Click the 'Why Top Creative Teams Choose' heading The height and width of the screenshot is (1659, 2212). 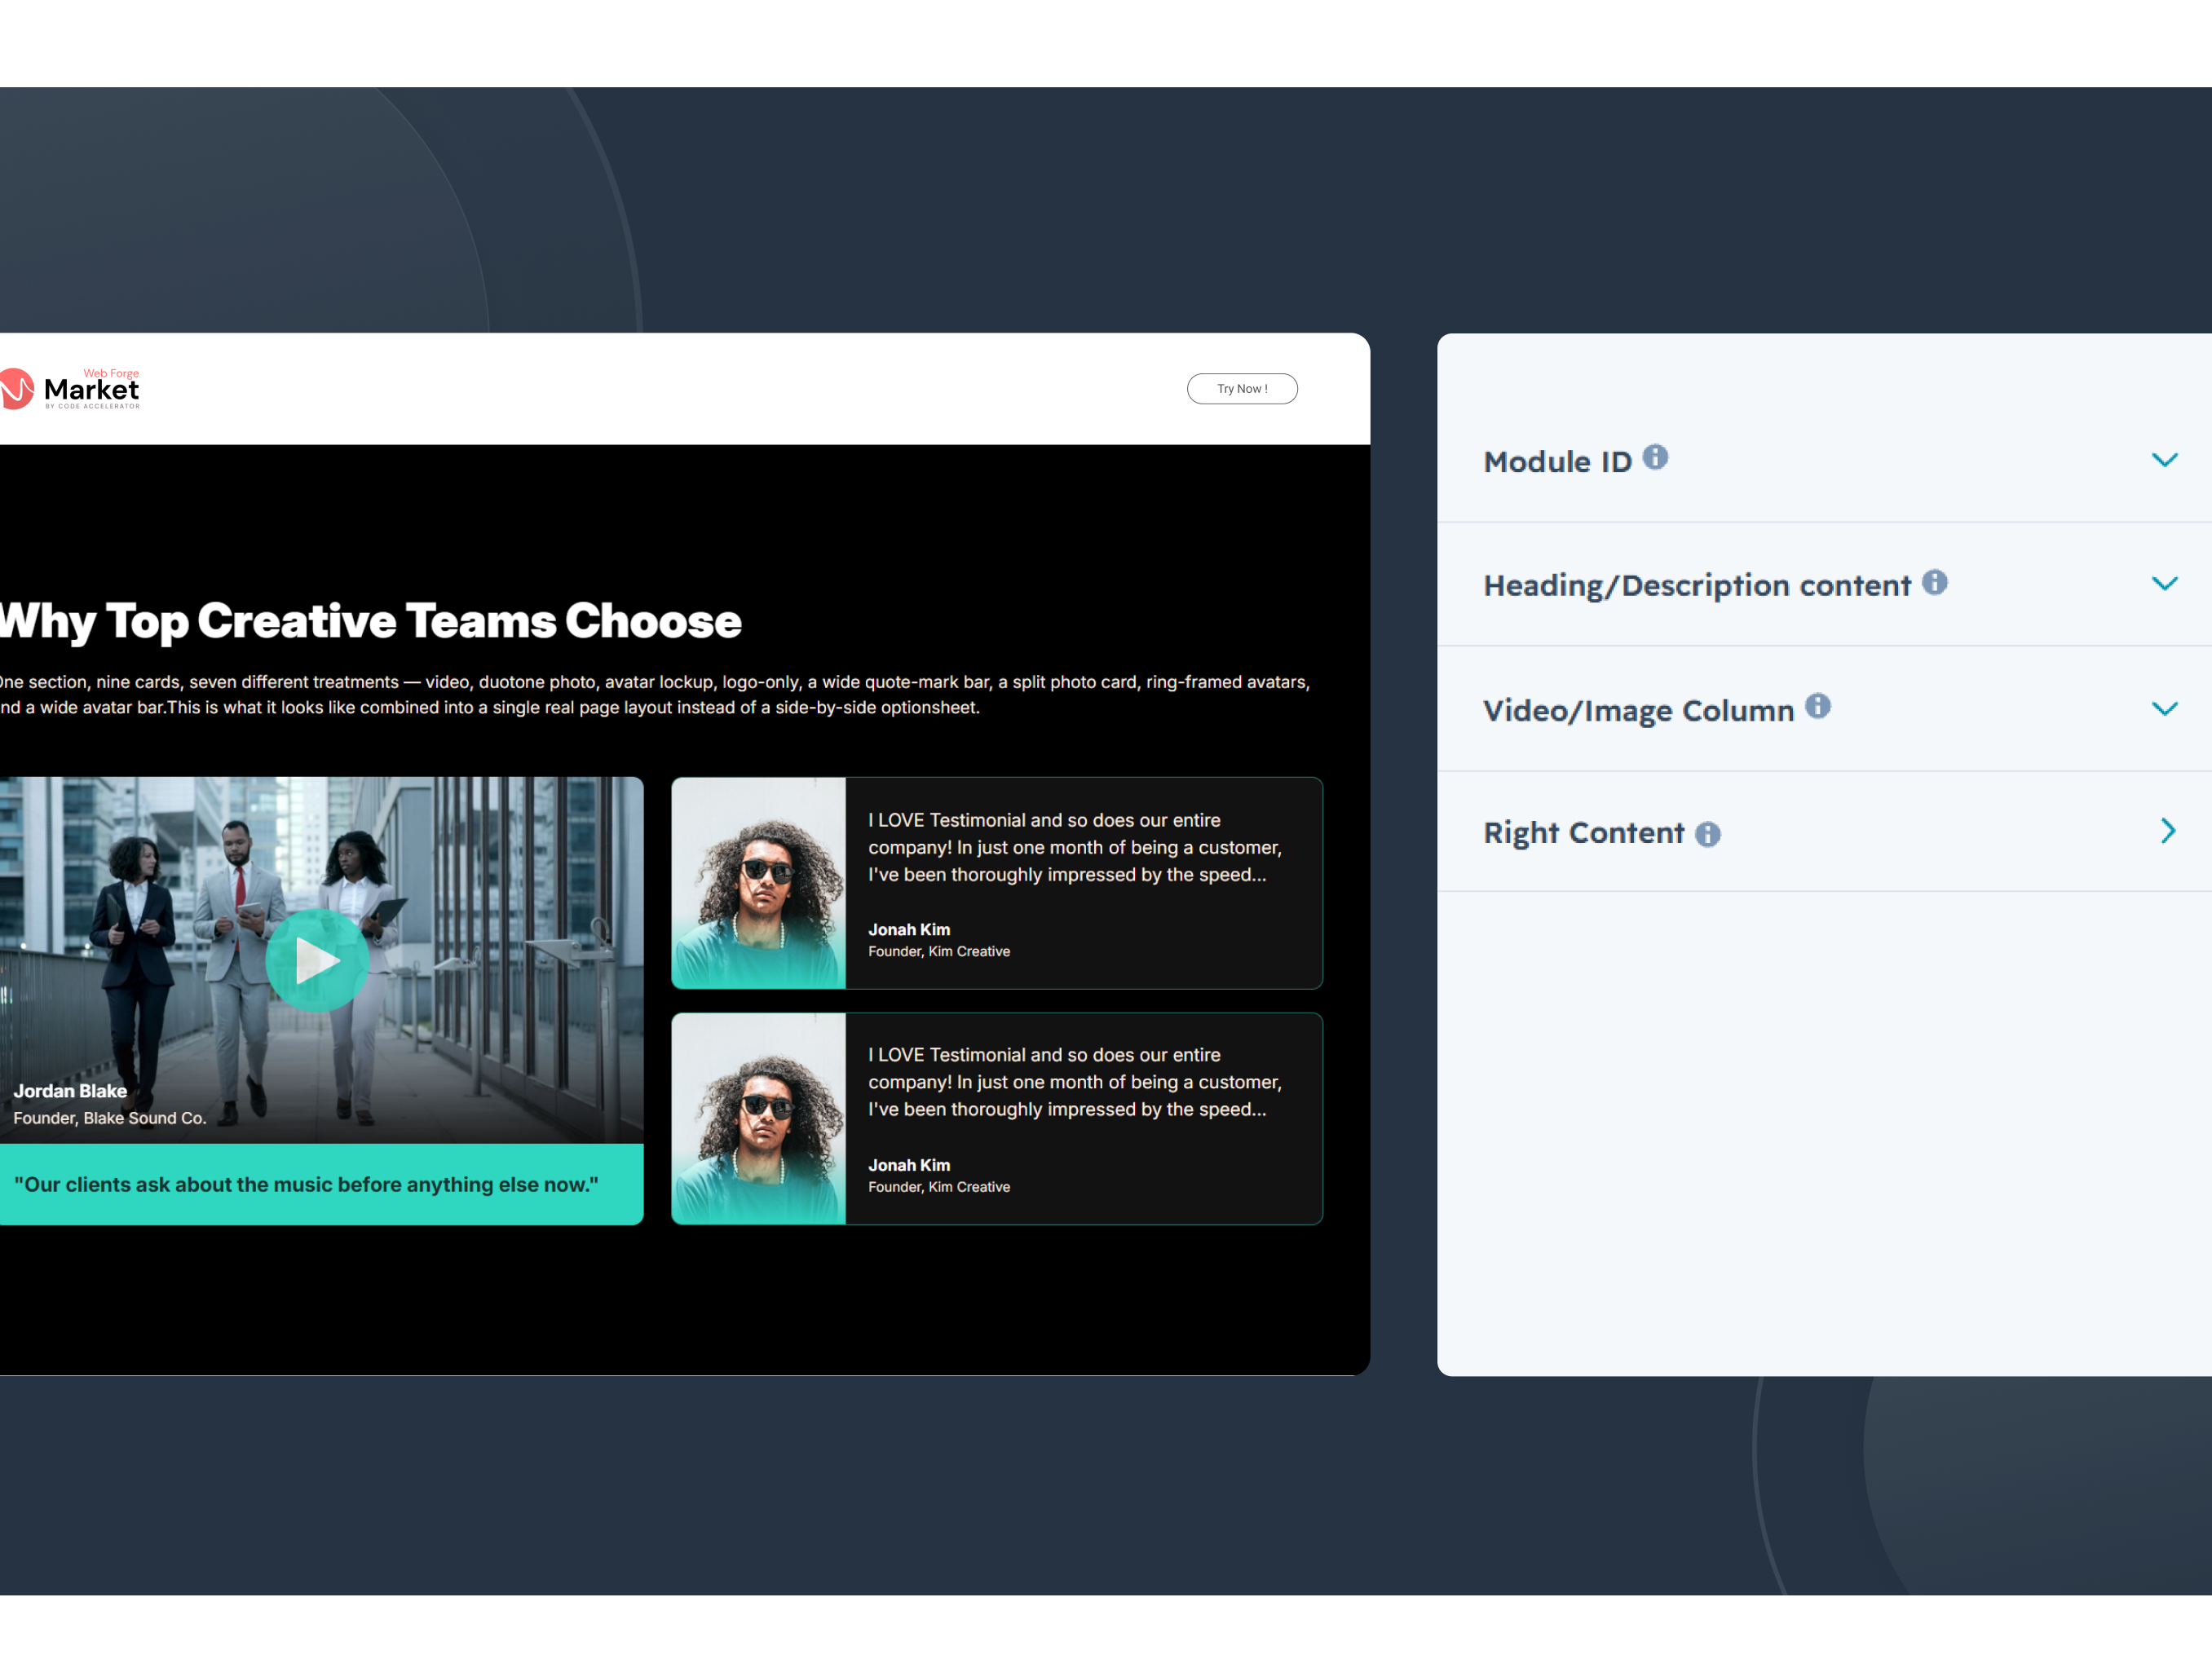click(x=370, y=621)
